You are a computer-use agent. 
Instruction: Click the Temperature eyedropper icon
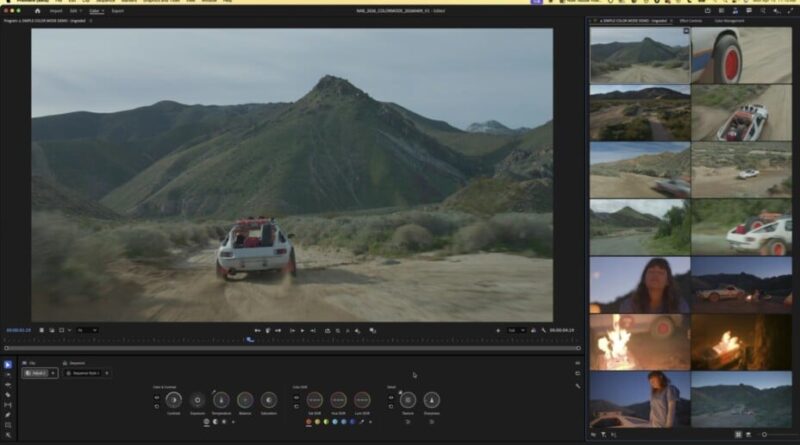coord(214,391)
